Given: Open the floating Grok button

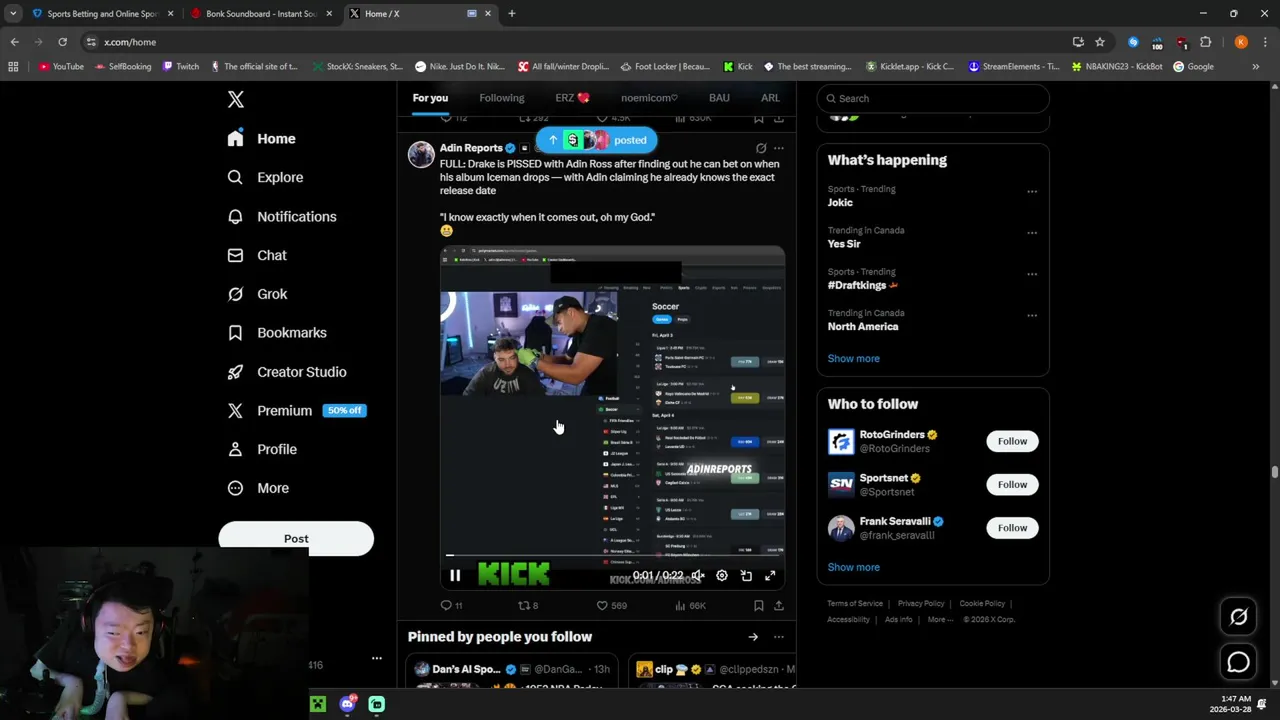Looking at the screenshot, I should coord(1238,617).
